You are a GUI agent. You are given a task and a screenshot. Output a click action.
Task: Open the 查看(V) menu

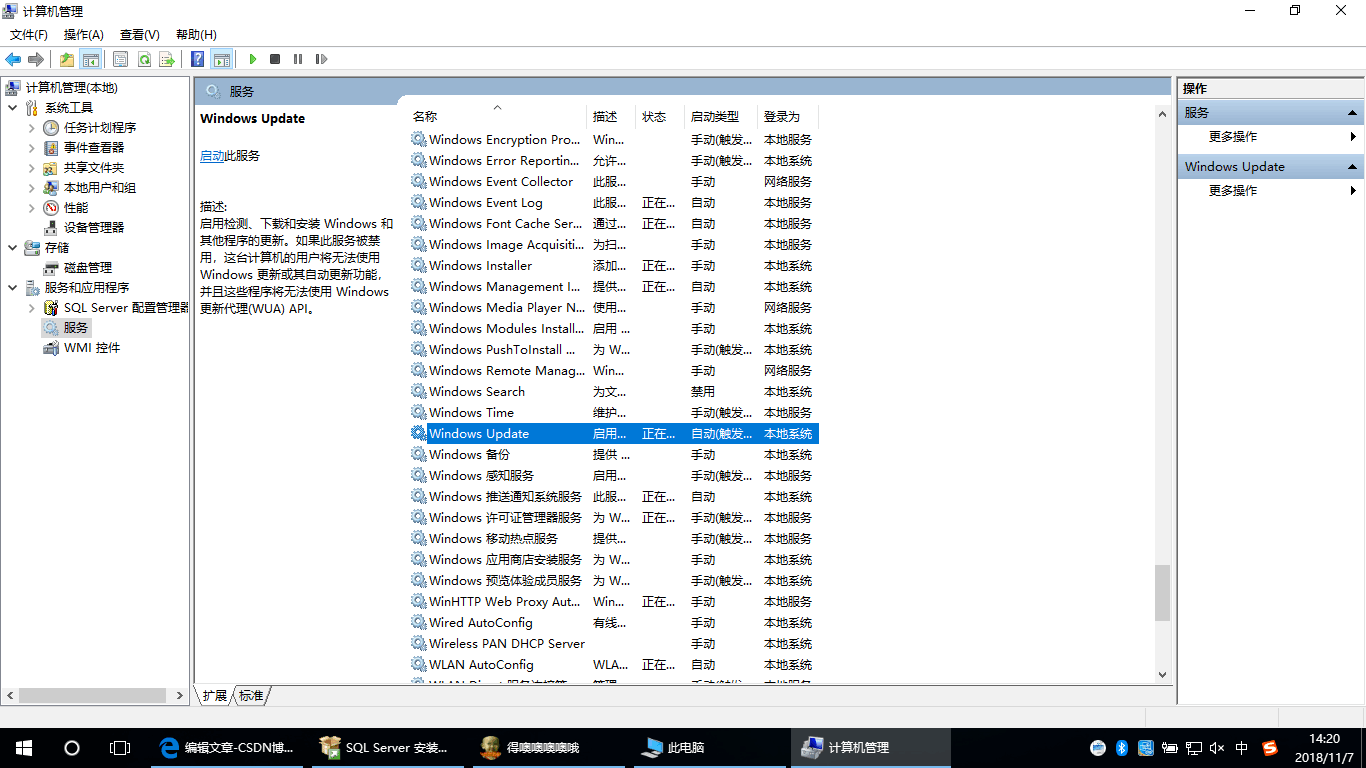(139, 34)
